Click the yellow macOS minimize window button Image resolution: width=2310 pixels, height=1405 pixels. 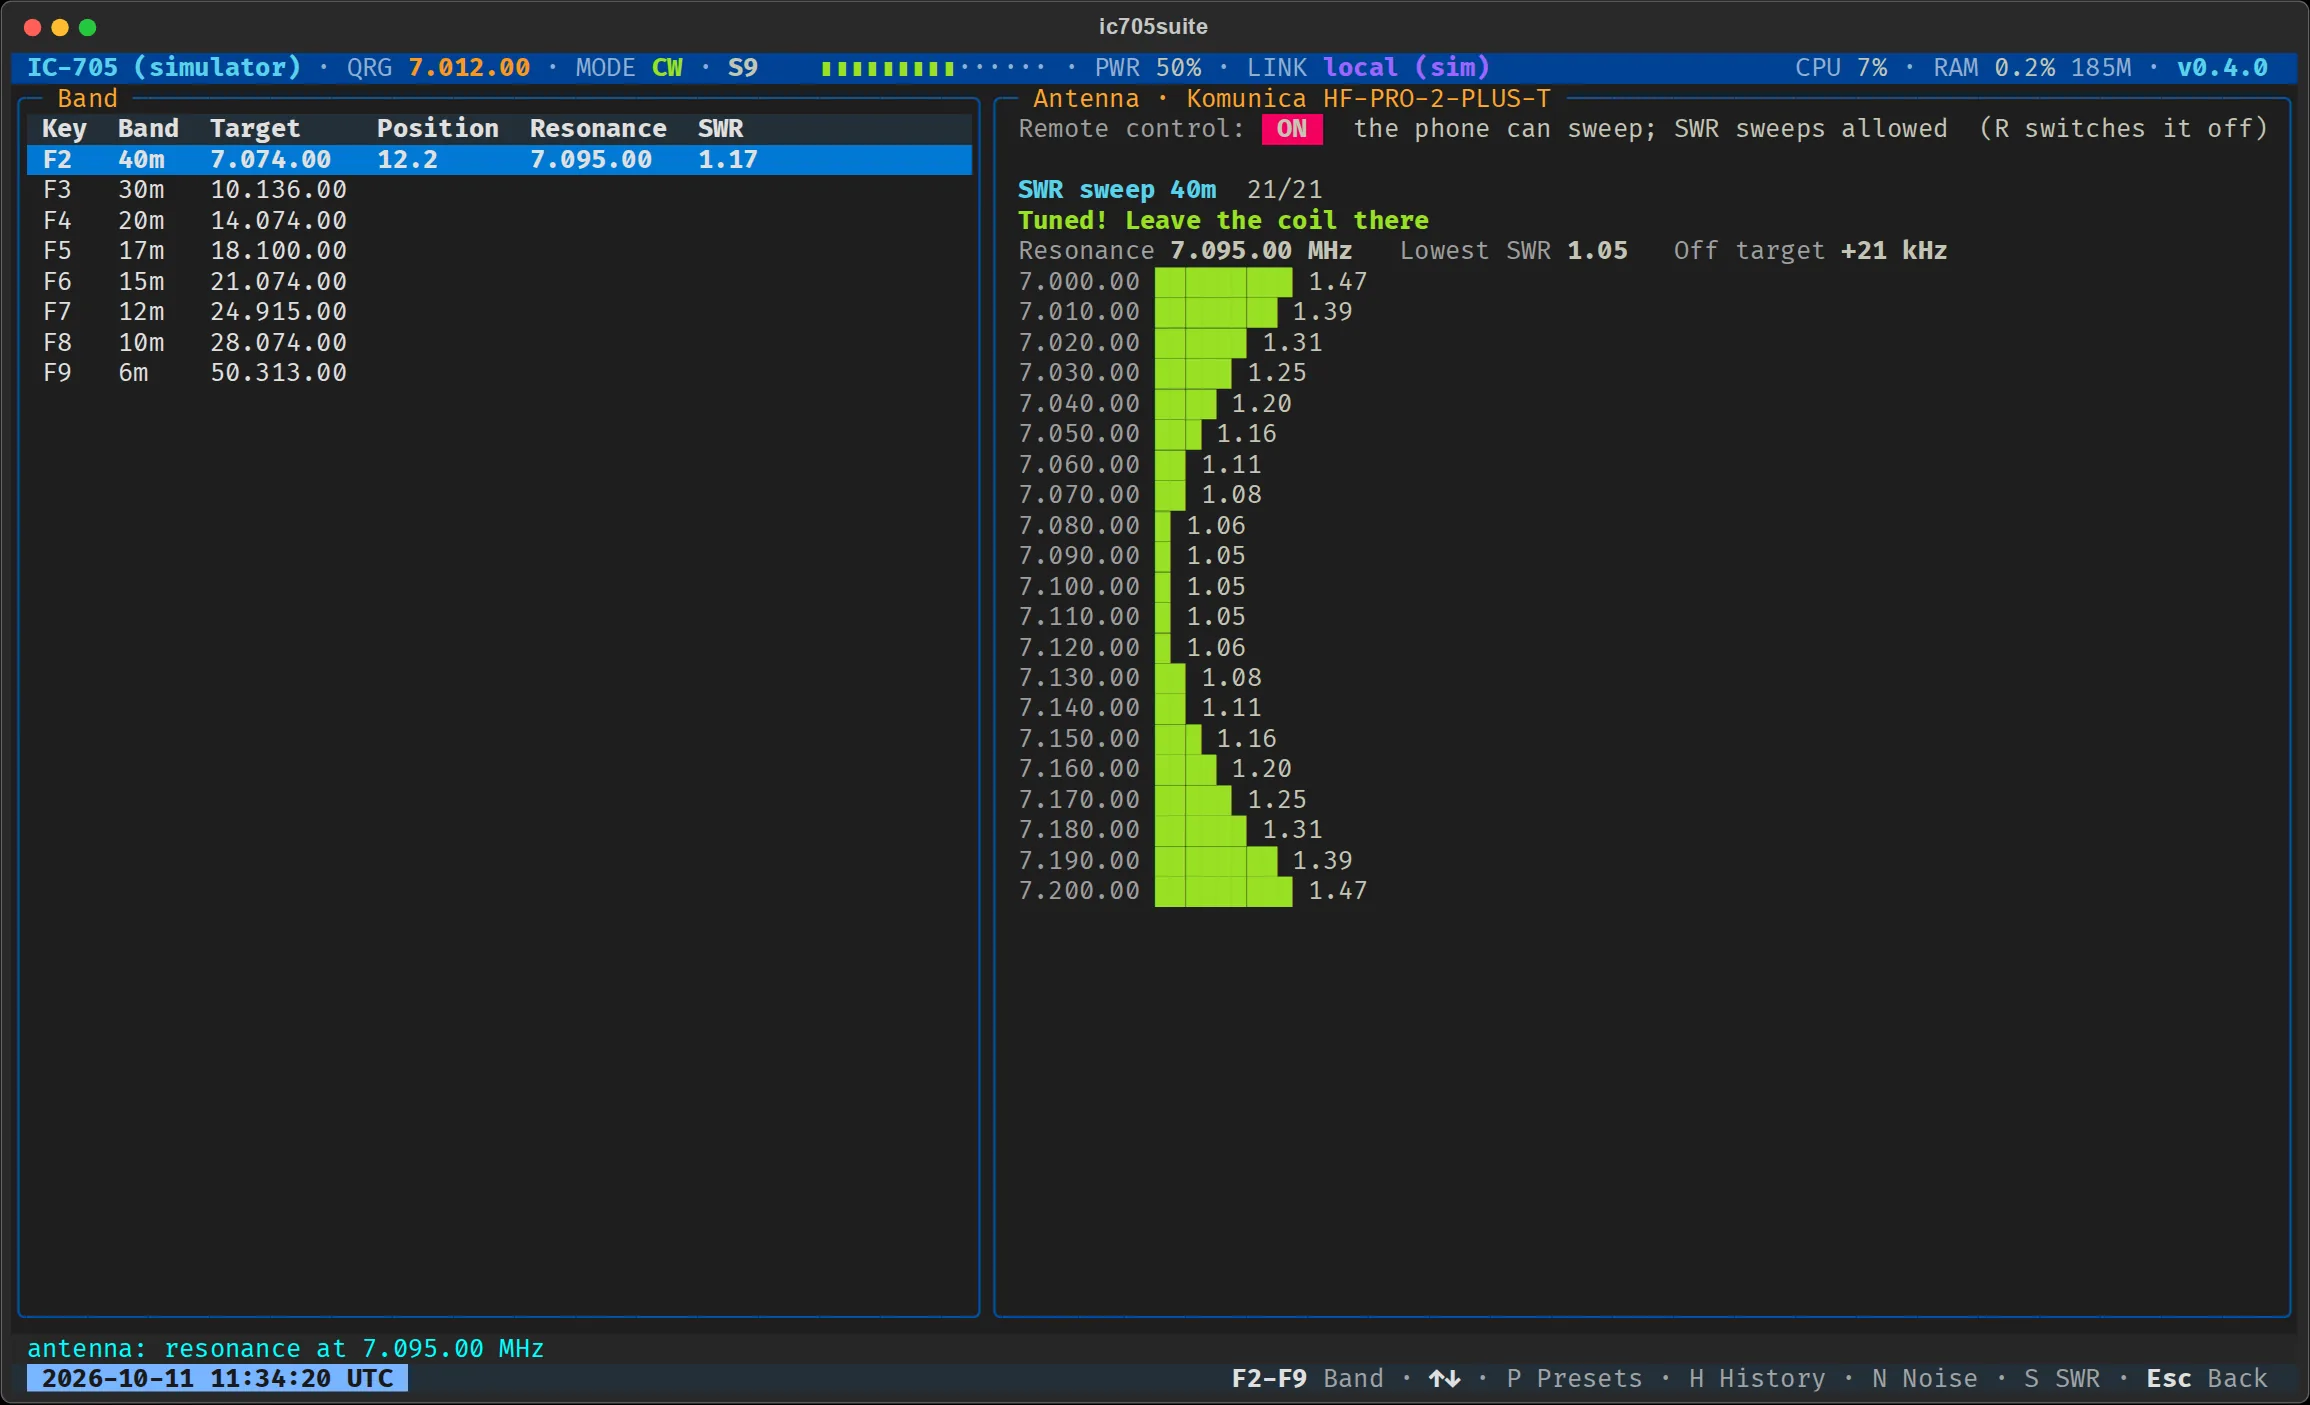tap(60, 27)
